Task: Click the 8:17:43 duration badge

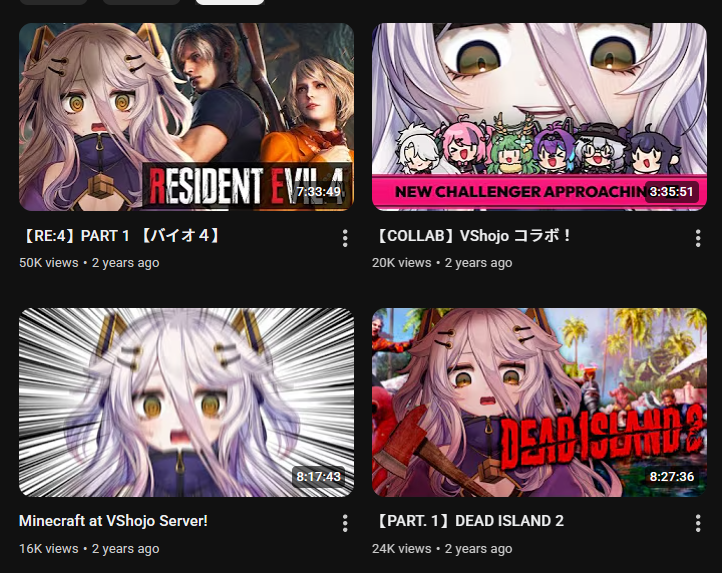Action: (x=319, y=476)
